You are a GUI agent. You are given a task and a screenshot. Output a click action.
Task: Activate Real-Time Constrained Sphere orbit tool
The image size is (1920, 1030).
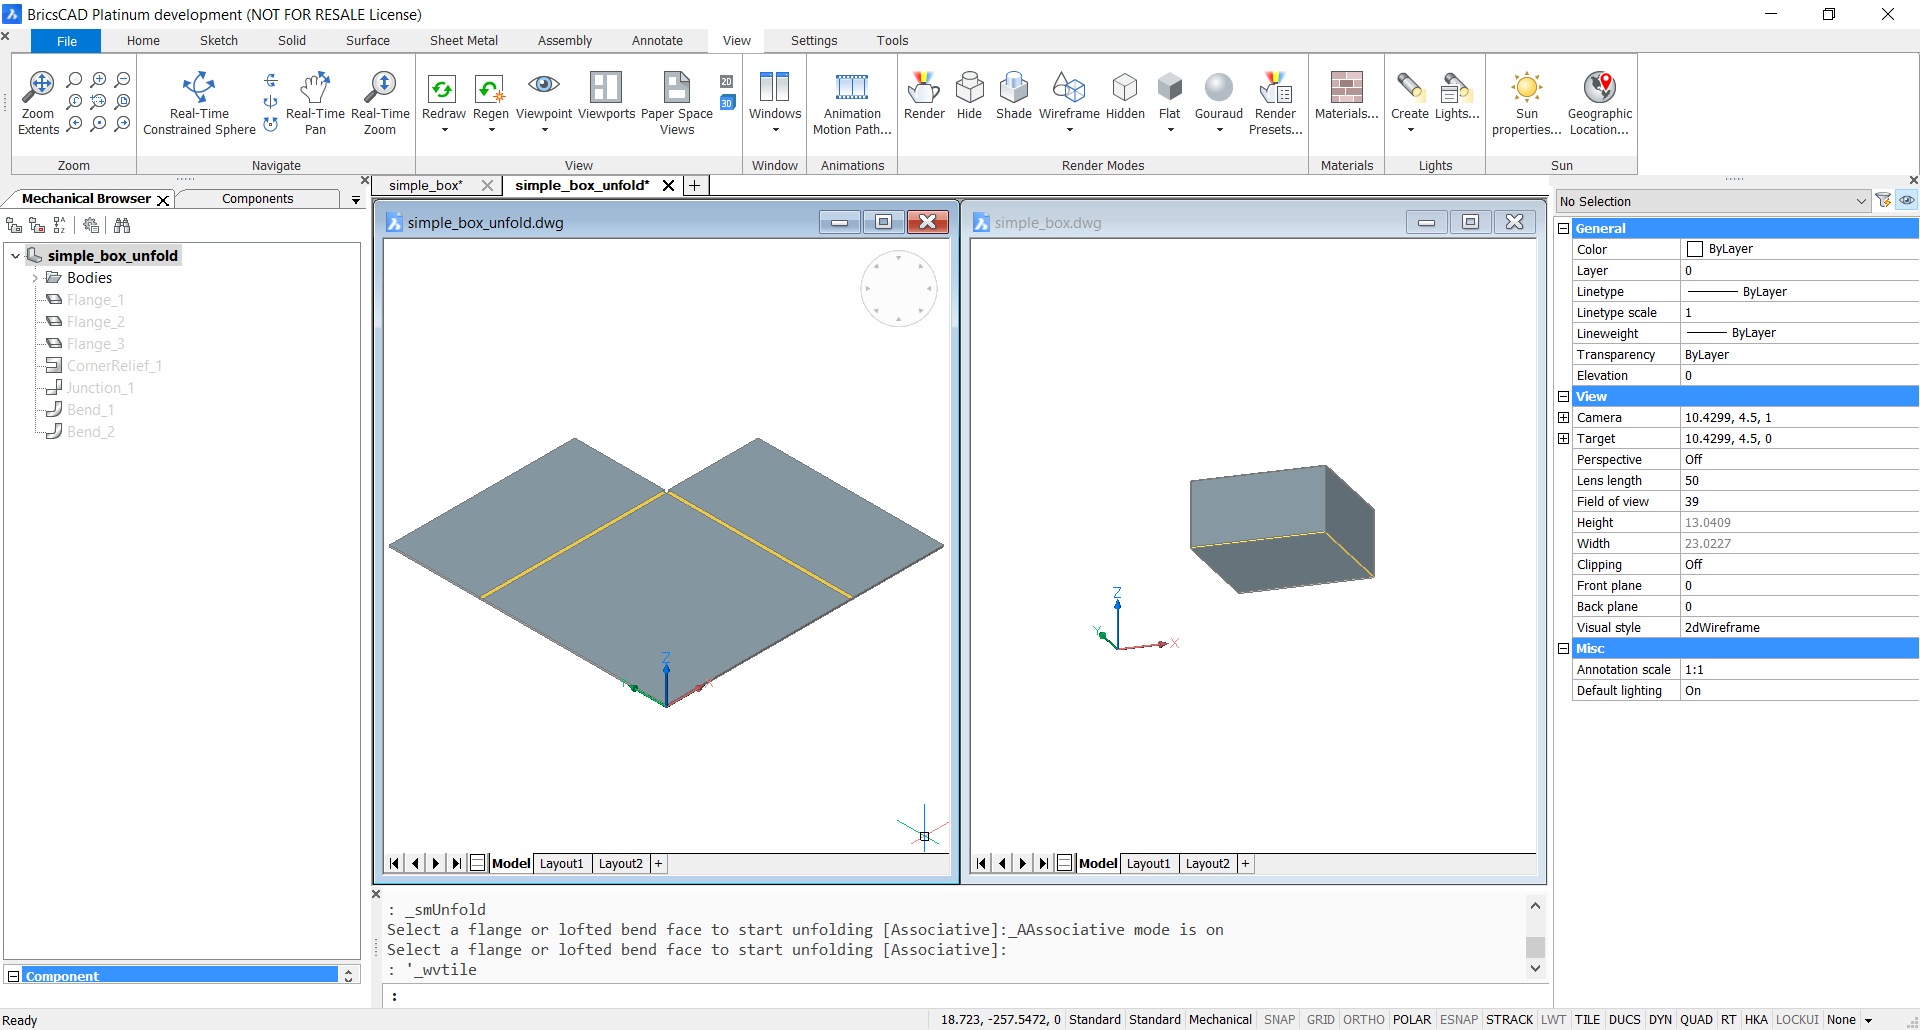(x=199, y=88)
